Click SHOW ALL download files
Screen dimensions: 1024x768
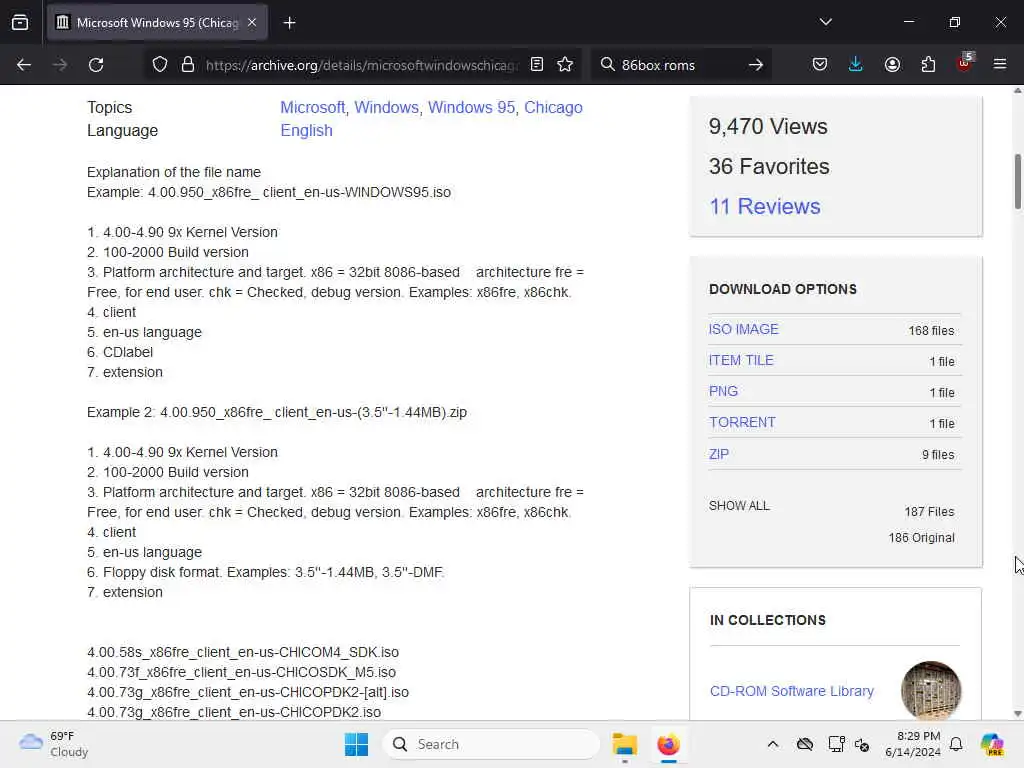coord(739,505)
